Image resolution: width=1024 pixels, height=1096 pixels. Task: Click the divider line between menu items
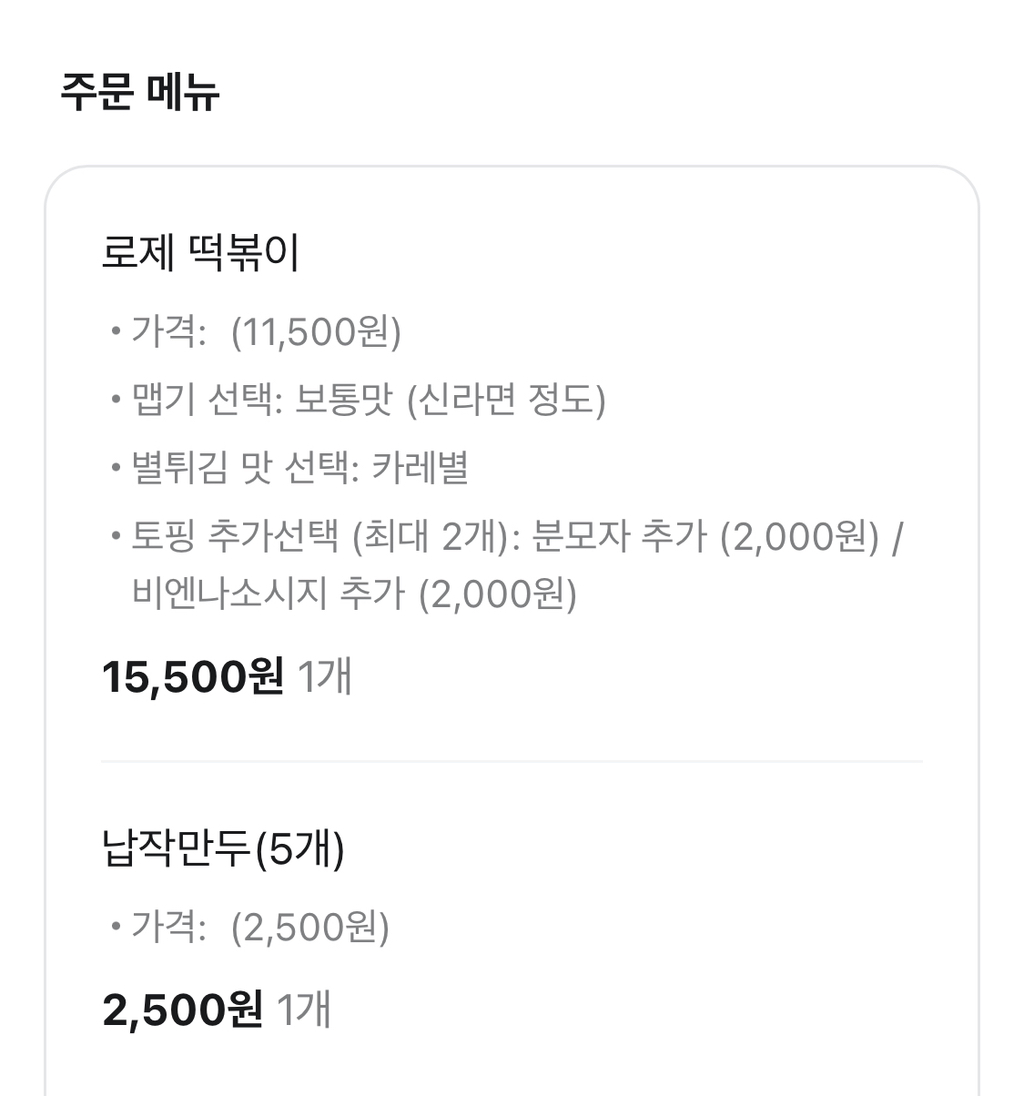click(x=511, y=761)
